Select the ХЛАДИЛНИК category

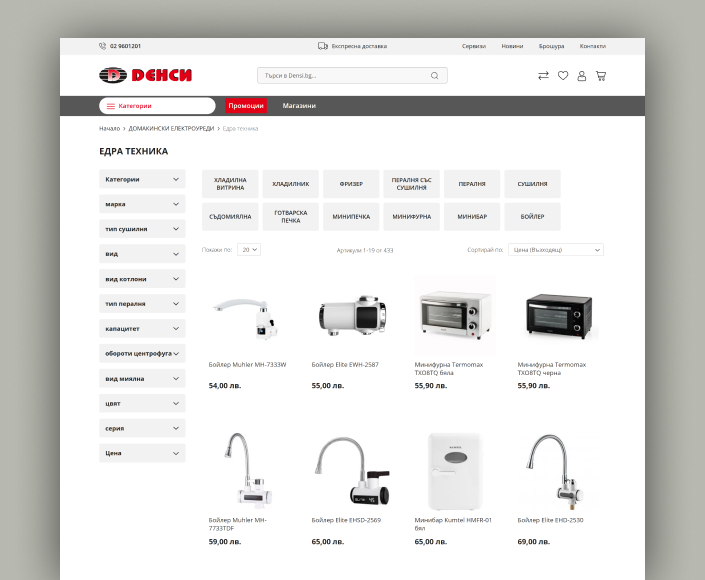[x=290, y=184]
